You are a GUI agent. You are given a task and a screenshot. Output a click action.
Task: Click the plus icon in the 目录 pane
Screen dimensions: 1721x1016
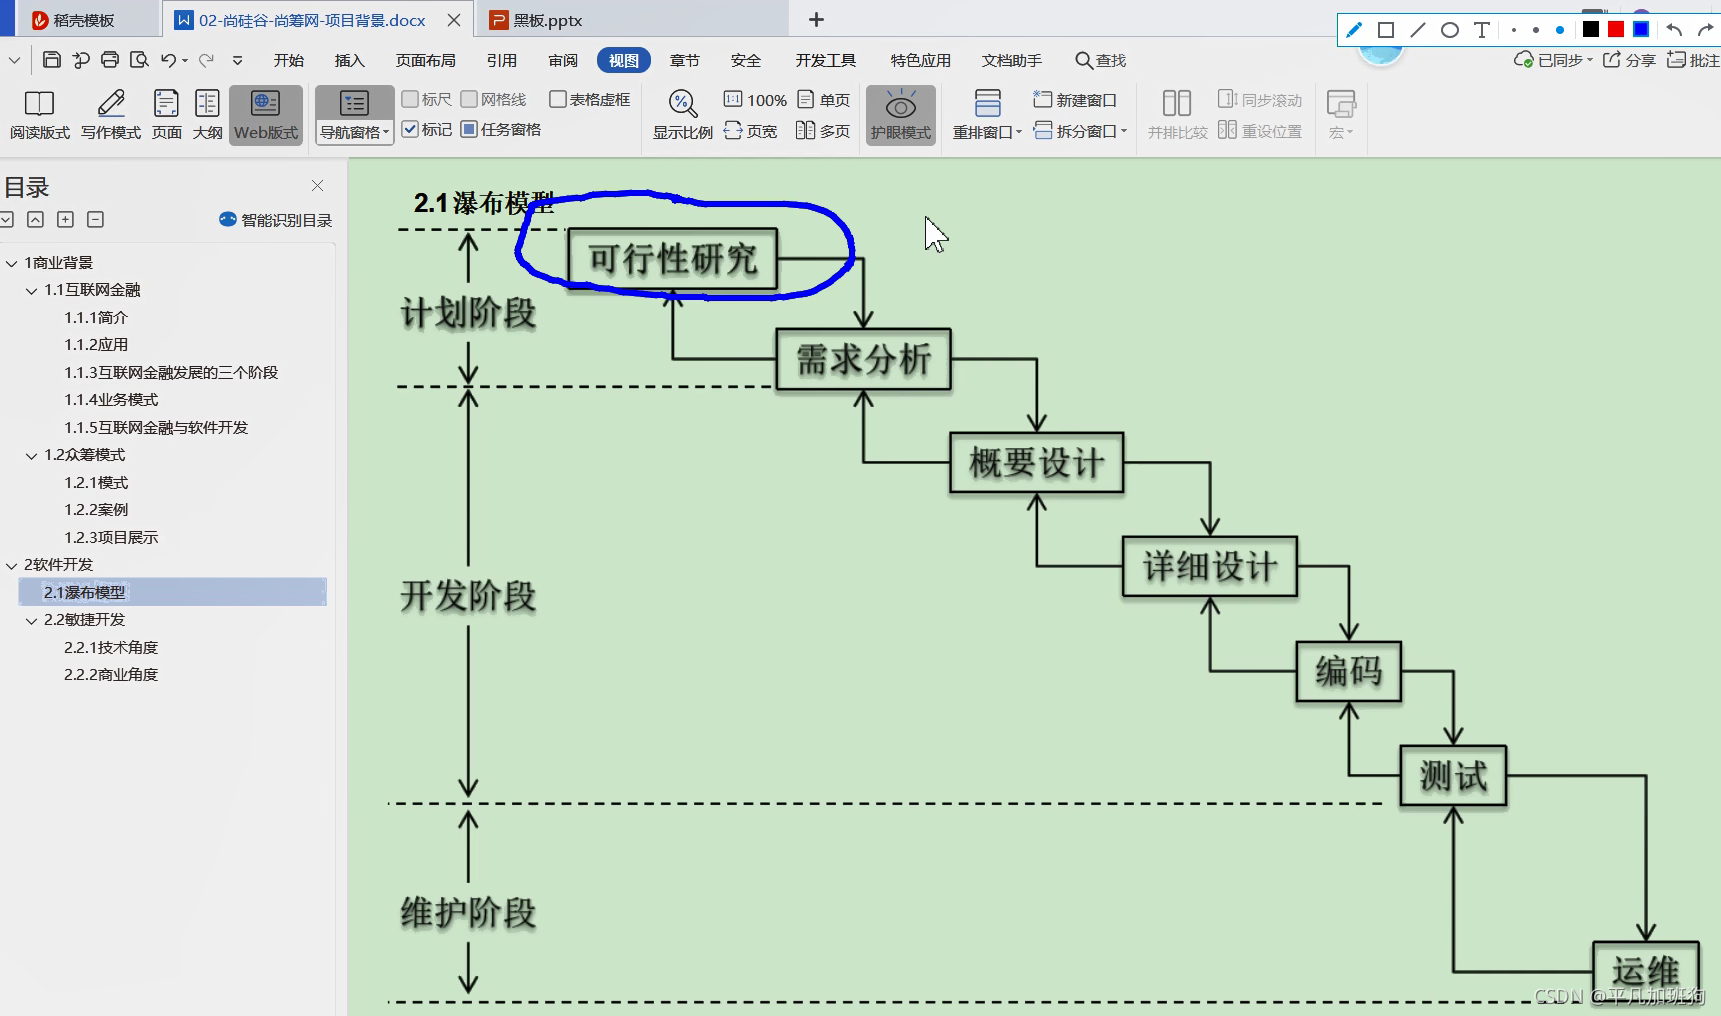tap(66, 220)
